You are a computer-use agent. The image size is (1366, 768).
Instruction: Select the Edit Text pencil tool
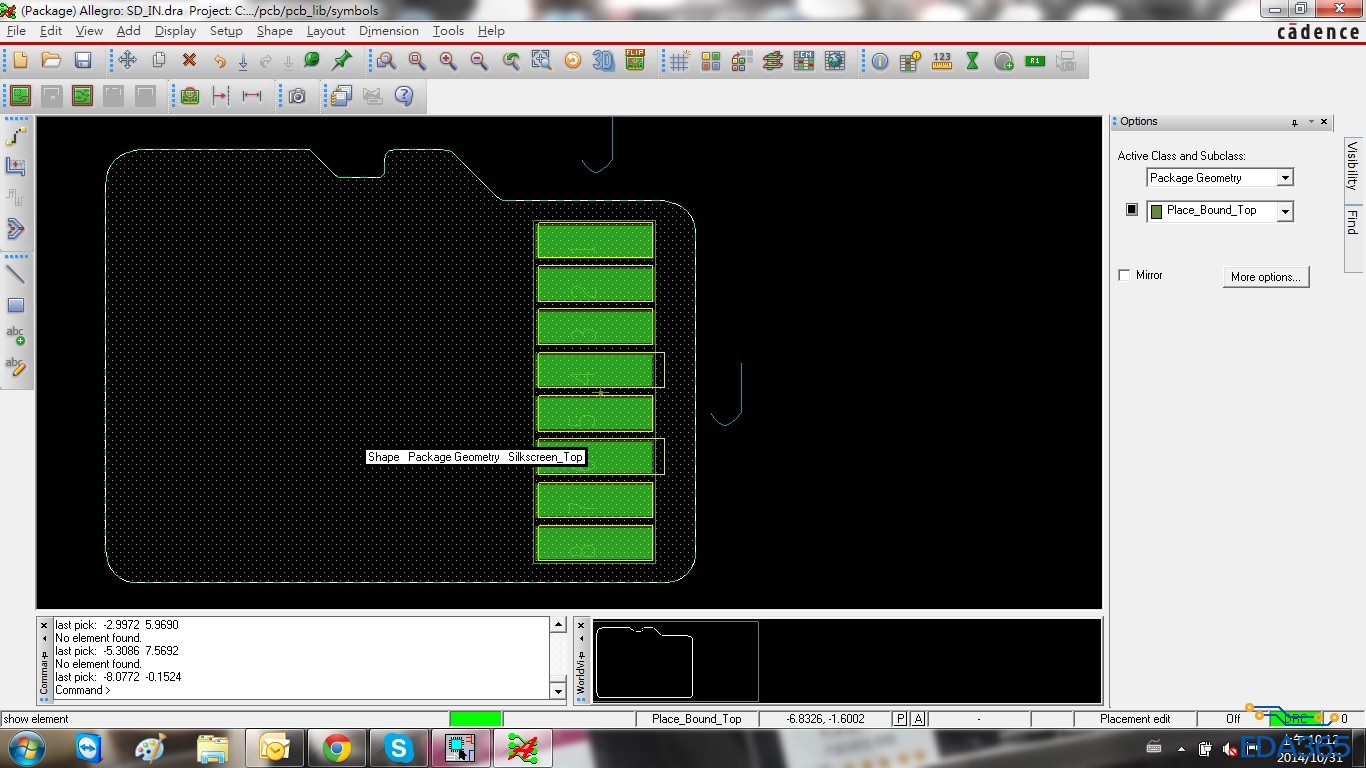[15, 366]
